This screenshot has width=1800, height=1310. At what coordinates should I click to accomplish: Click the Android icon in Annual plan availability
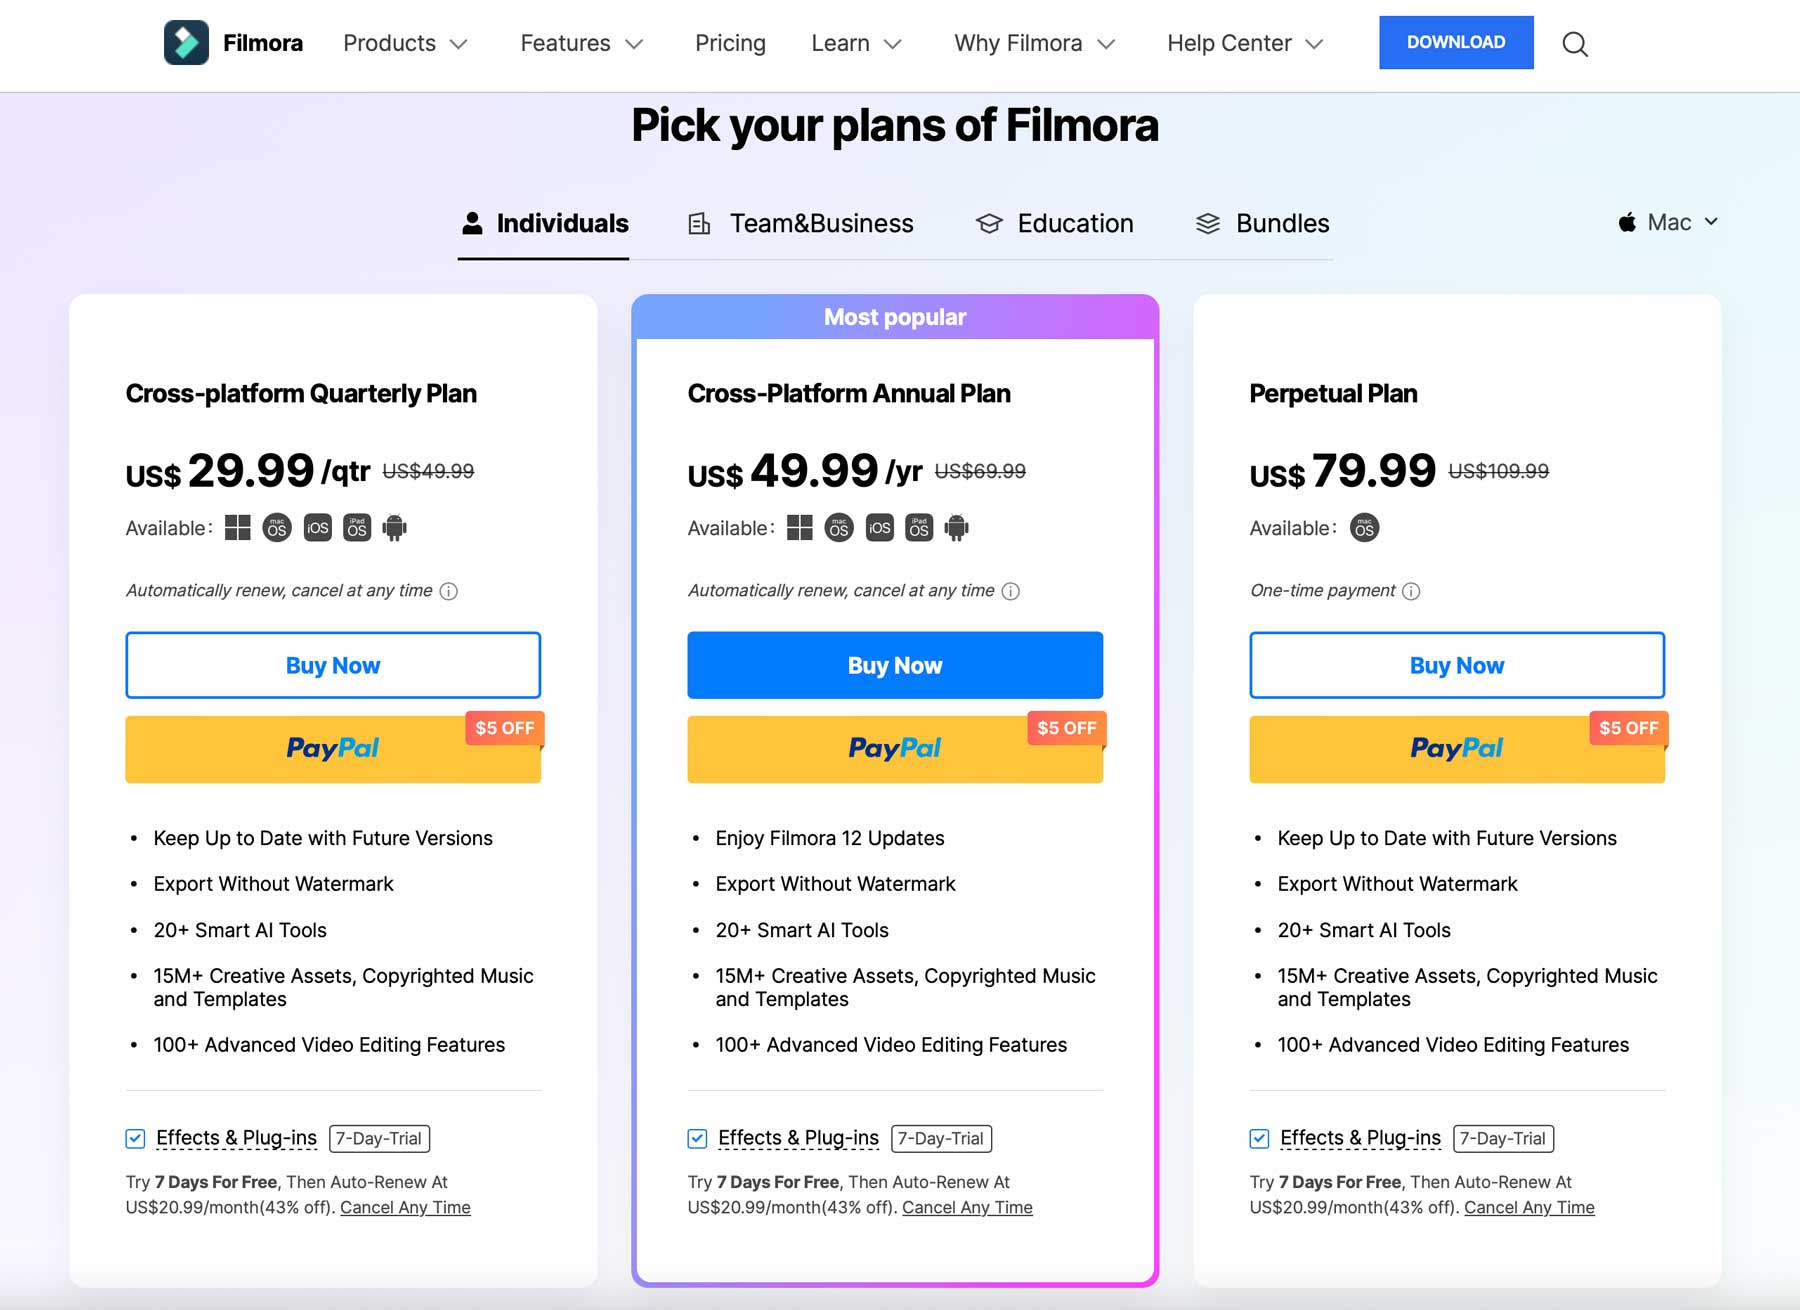point(957,528)
